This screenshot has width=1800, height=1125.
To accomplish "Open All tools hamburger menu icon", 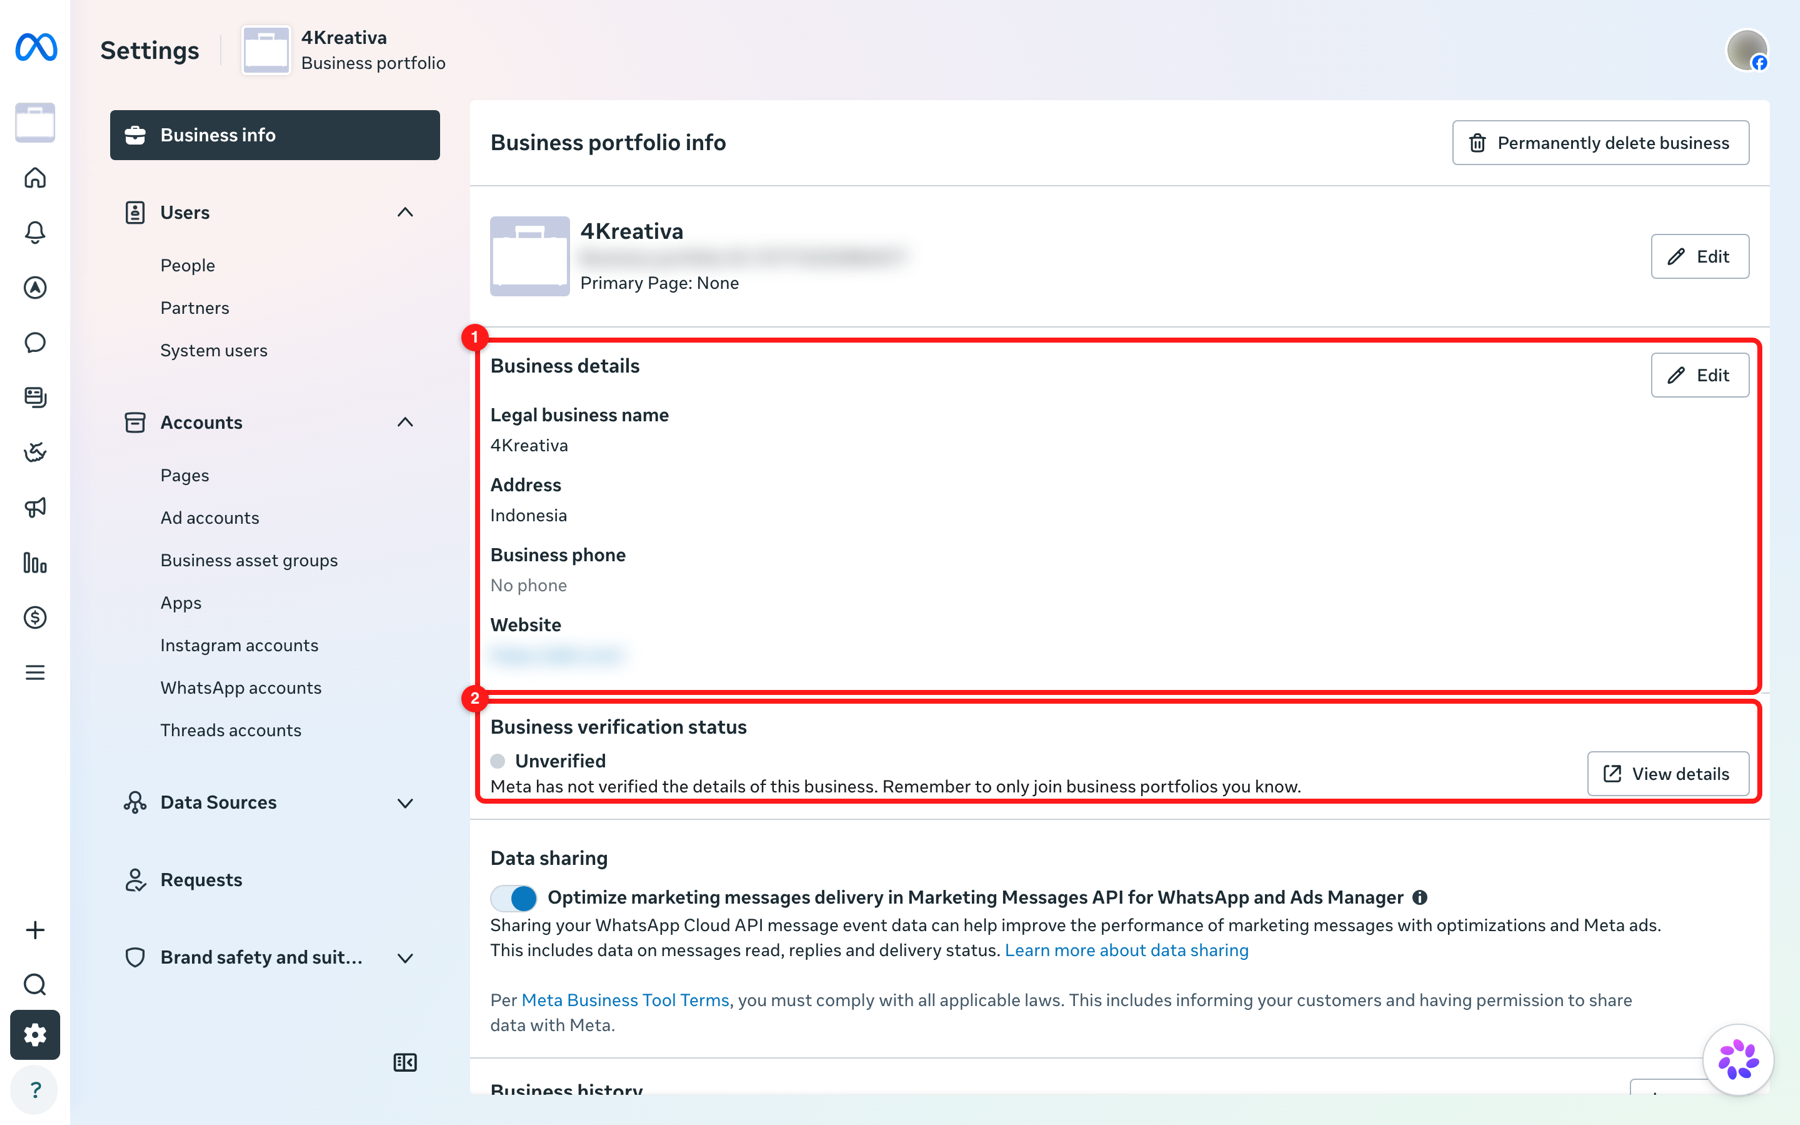I will (x=35, y=673).
